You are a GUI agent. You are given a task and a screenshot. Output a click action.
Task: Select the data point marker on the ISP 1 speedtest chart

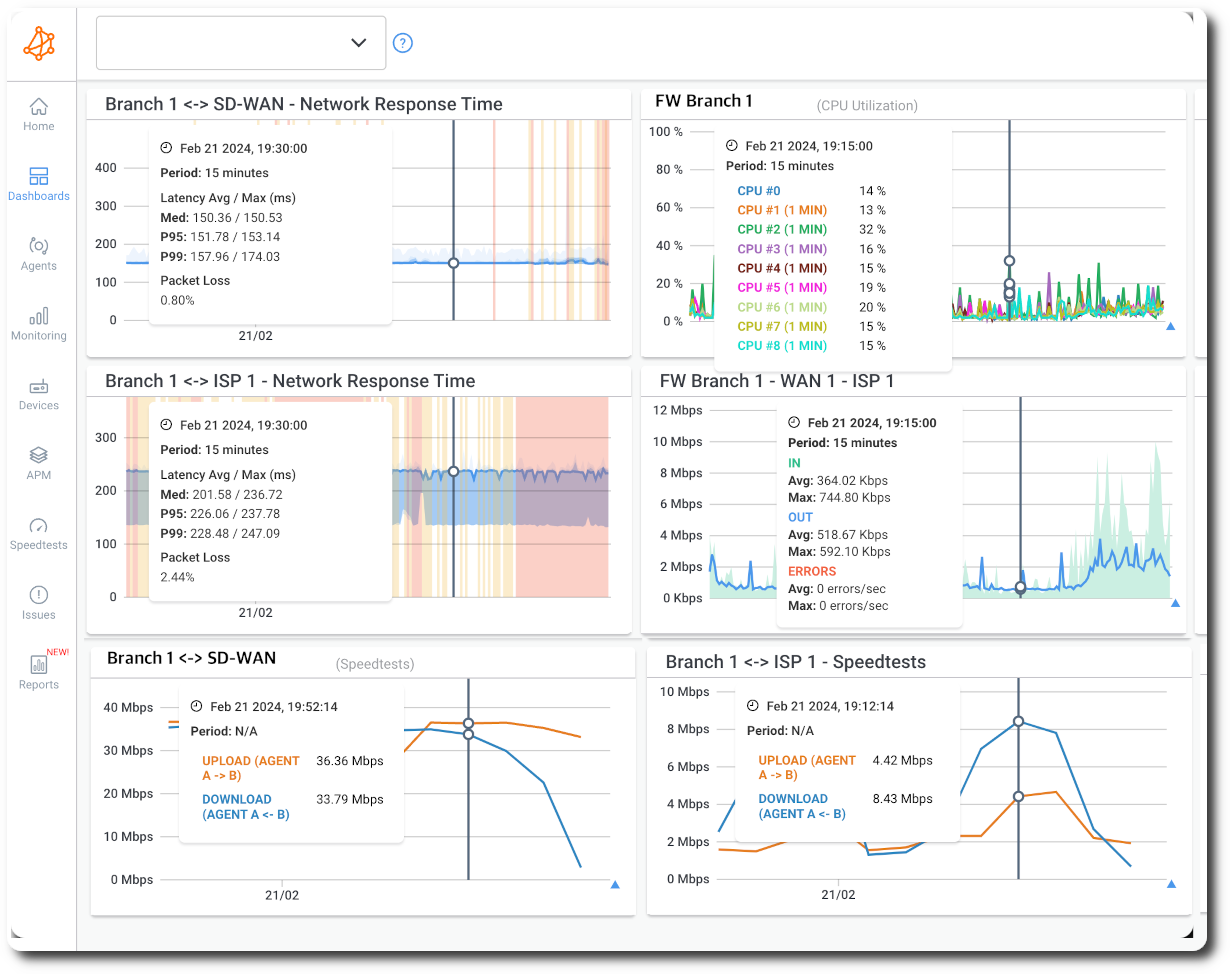click(1018, 720)
